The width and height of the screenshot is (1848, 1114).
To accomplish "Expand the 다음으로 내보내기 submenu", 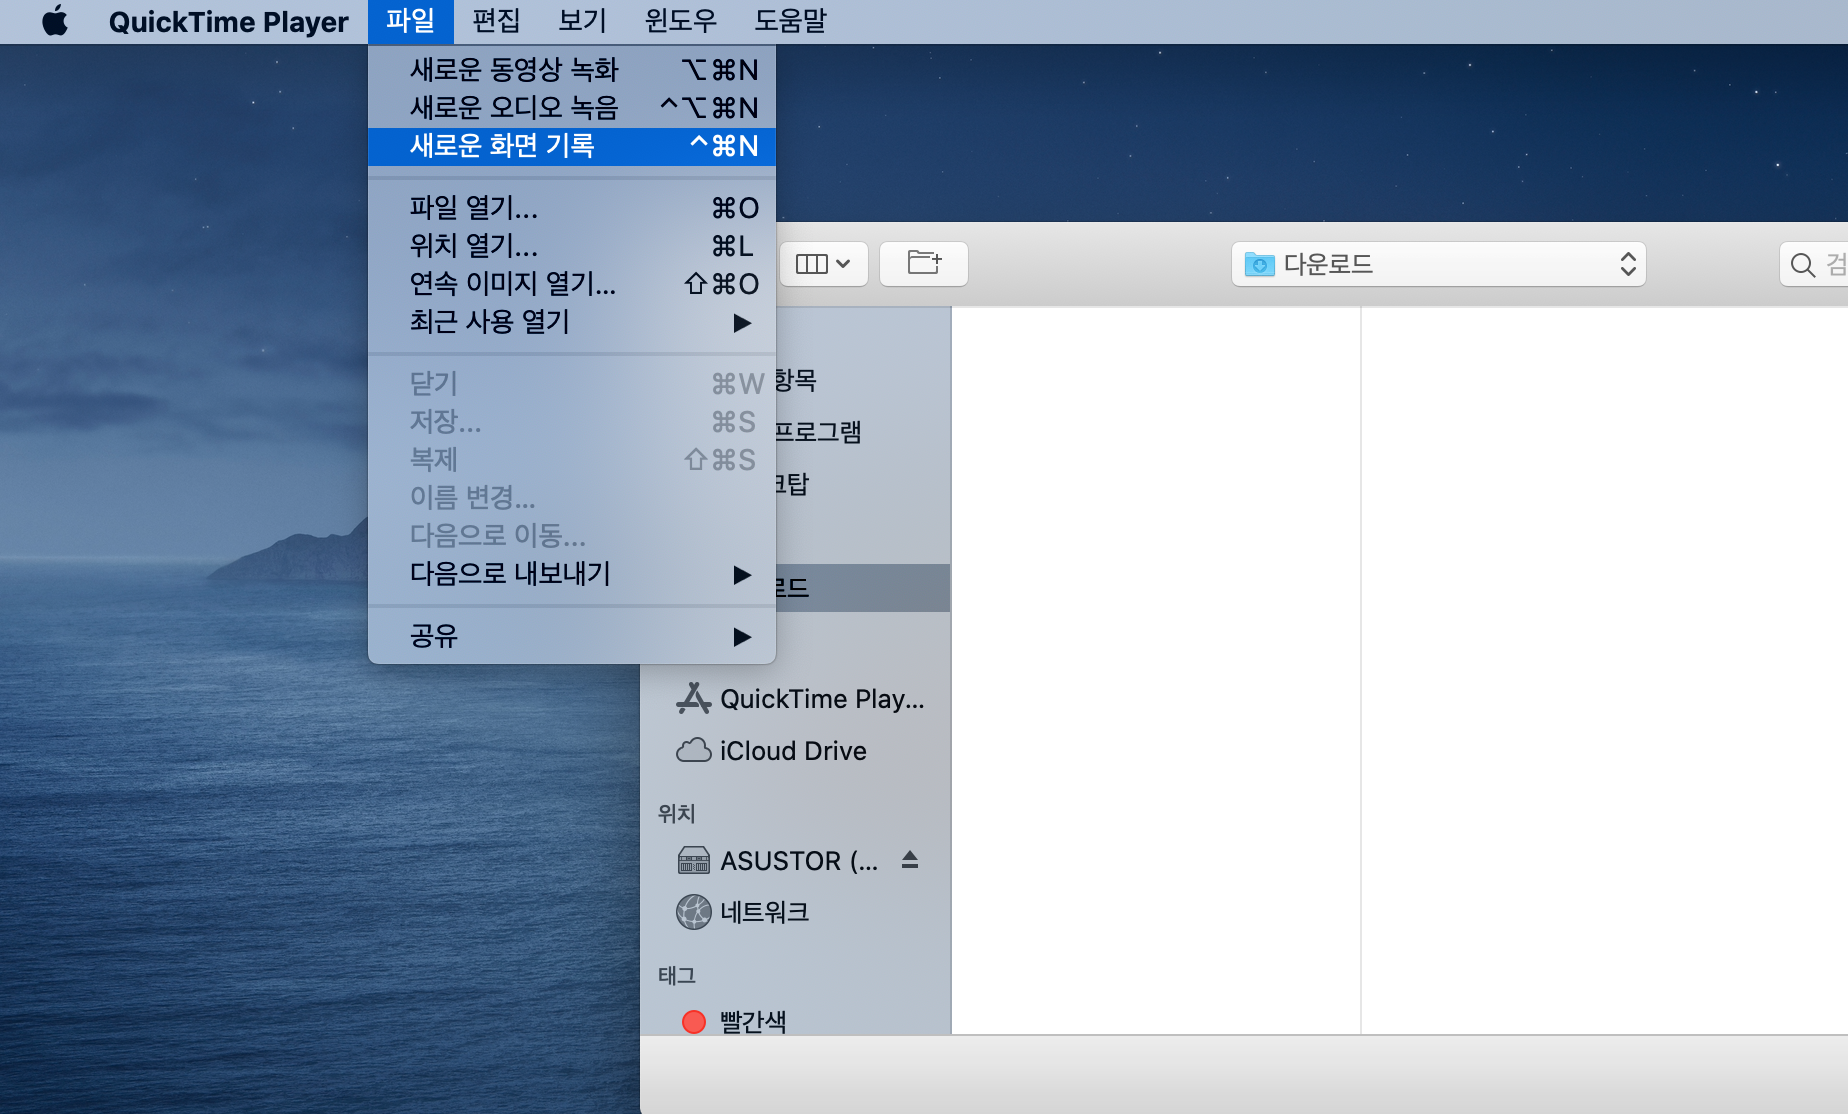I will pos(572,574).
